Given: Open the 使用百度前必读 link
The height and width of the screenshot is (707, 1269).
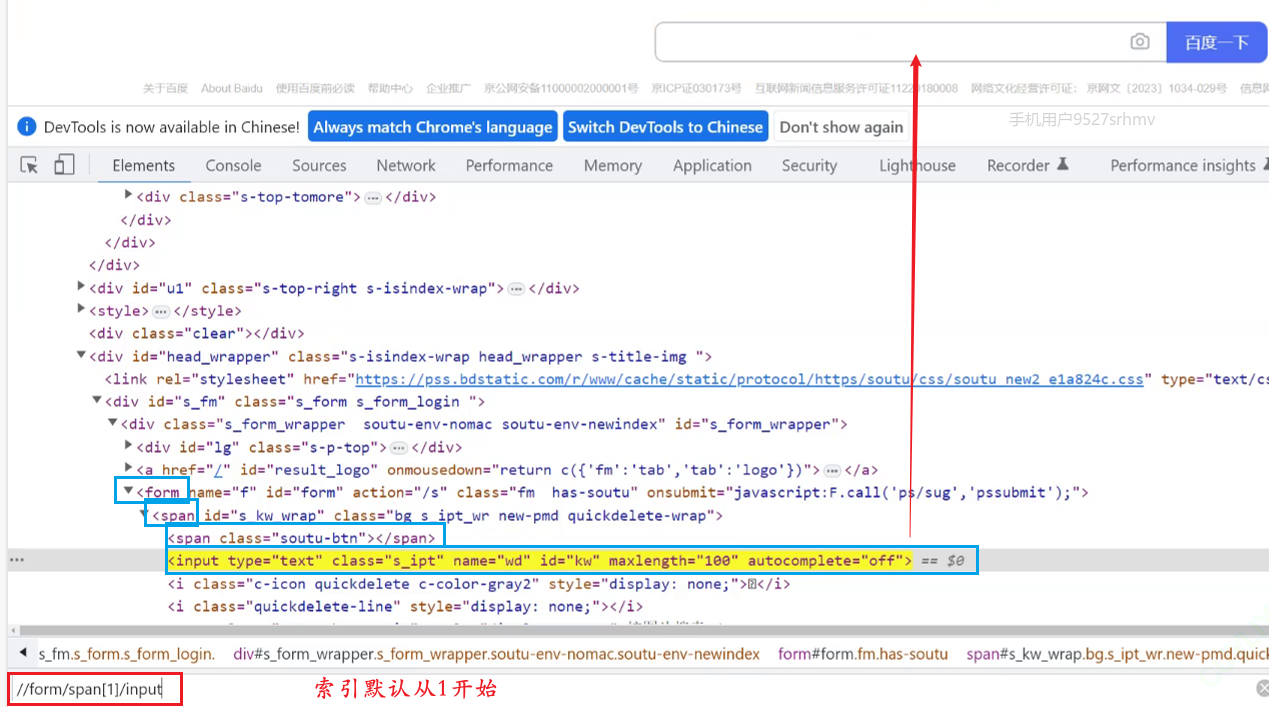Looking at the screenshot, I should [315, 88].
